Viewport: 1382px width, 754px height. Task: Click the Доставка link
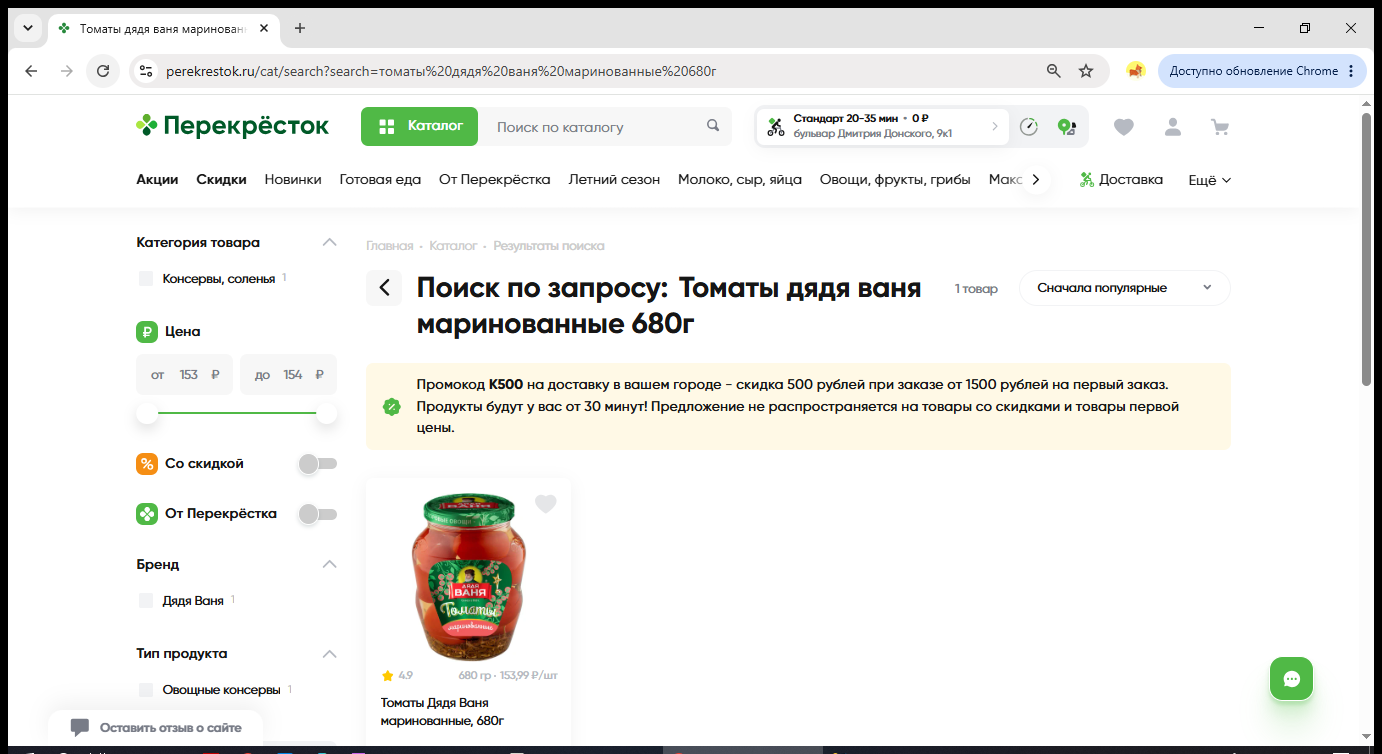pyautogui.click(x=1121, y=180)
